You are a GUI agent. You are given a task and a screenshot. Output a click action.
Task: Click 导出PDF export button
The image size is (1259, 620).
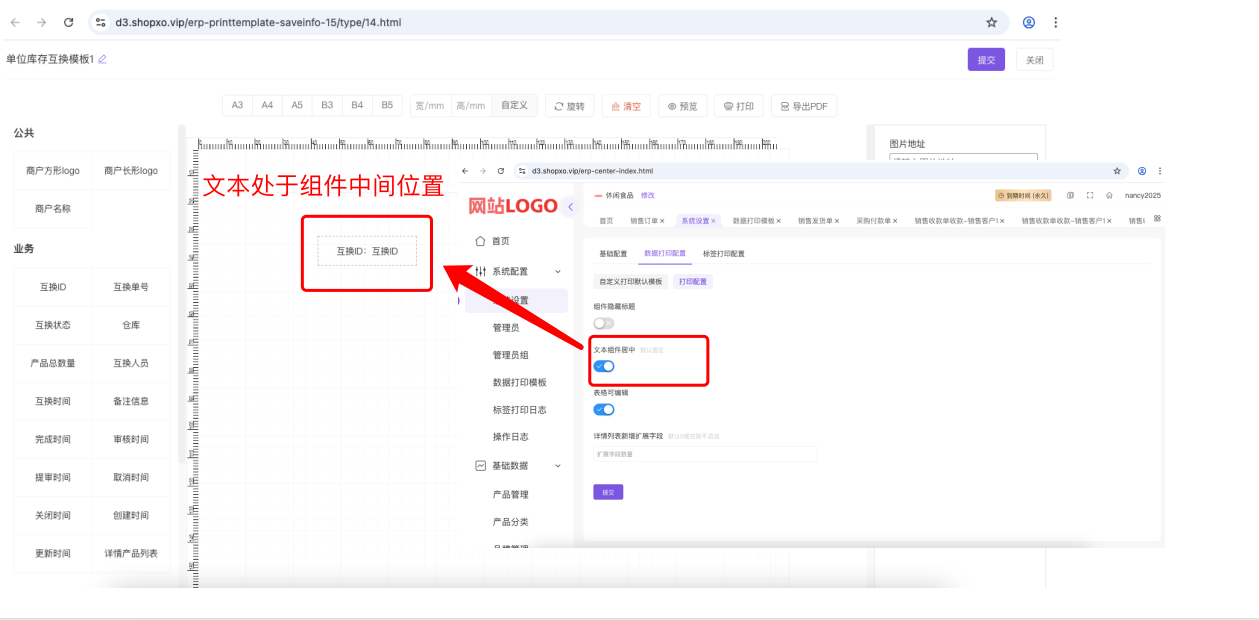coord(804,106)
